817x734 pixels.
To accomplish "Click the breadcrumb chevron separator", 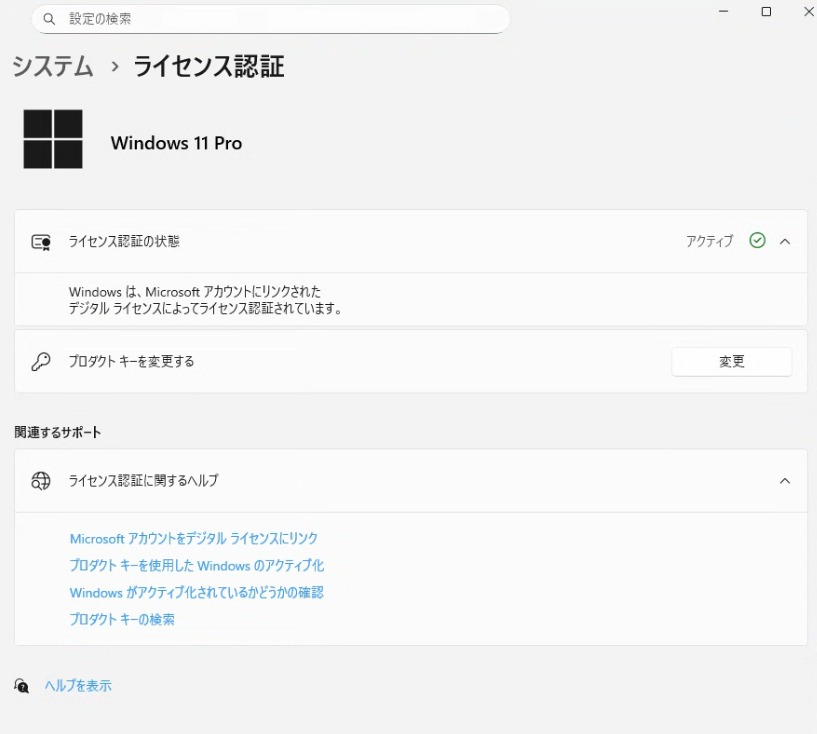I will pyautogui.click(x=115, y=67).
